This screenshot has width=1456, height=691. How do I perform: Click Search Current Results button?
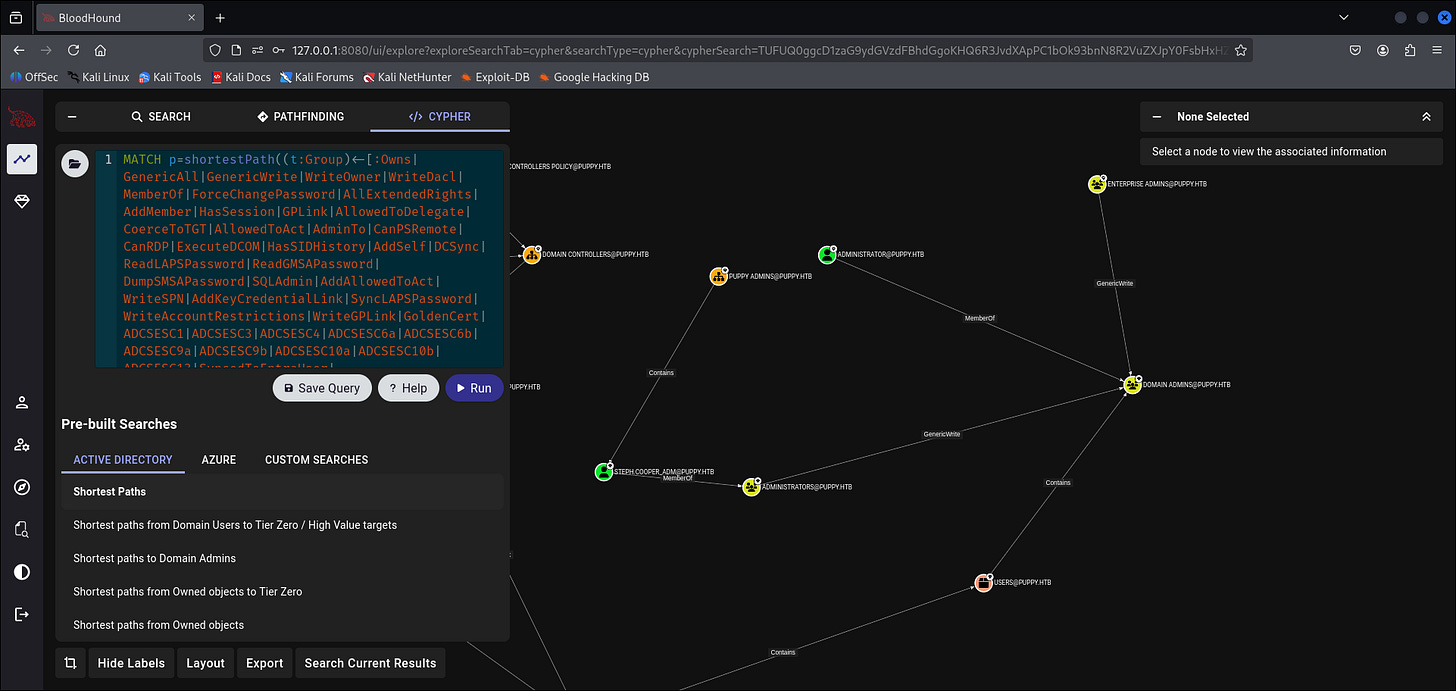click(371, 663)
